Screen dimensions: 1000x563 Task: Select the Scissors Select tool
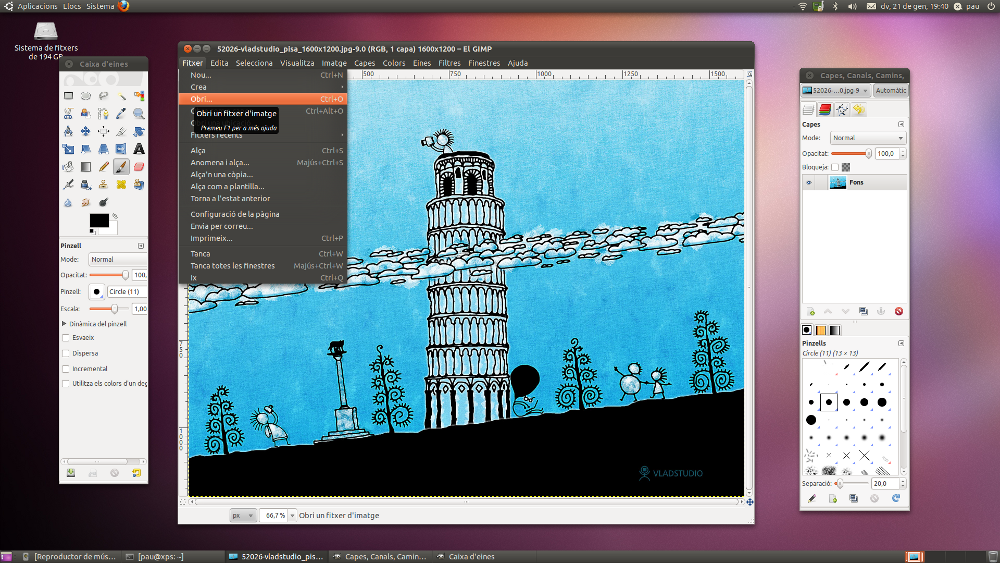pyautogui.click(x=68, y=113)
